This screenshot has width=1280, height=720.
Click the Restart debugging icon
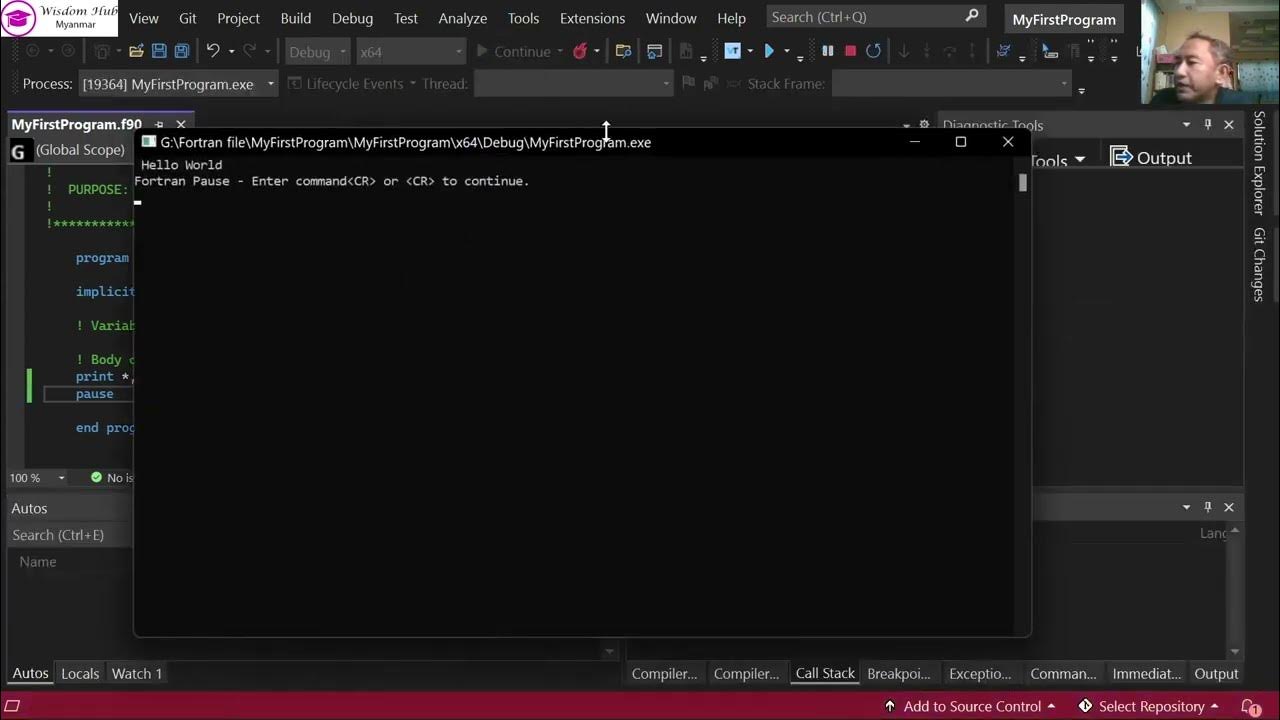873,51
